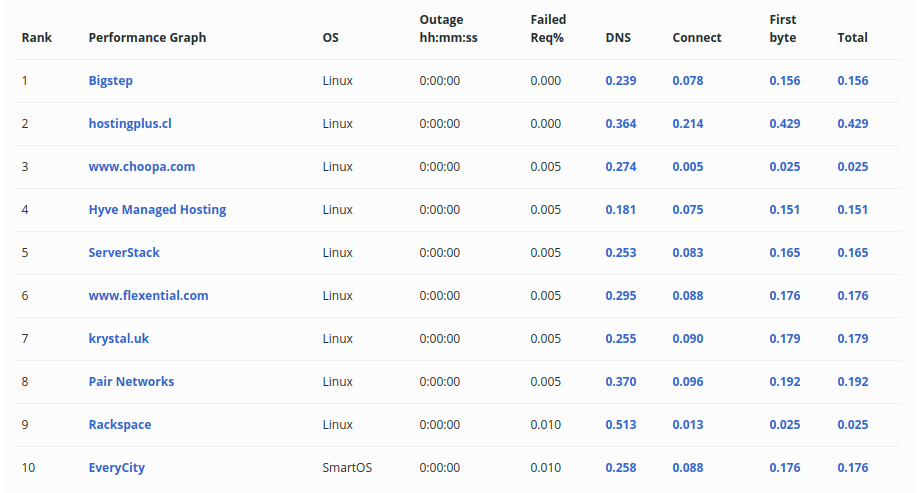Select Linux in the Pair Networks row
The height and width of the screenshot is (493, 918).
337,382
